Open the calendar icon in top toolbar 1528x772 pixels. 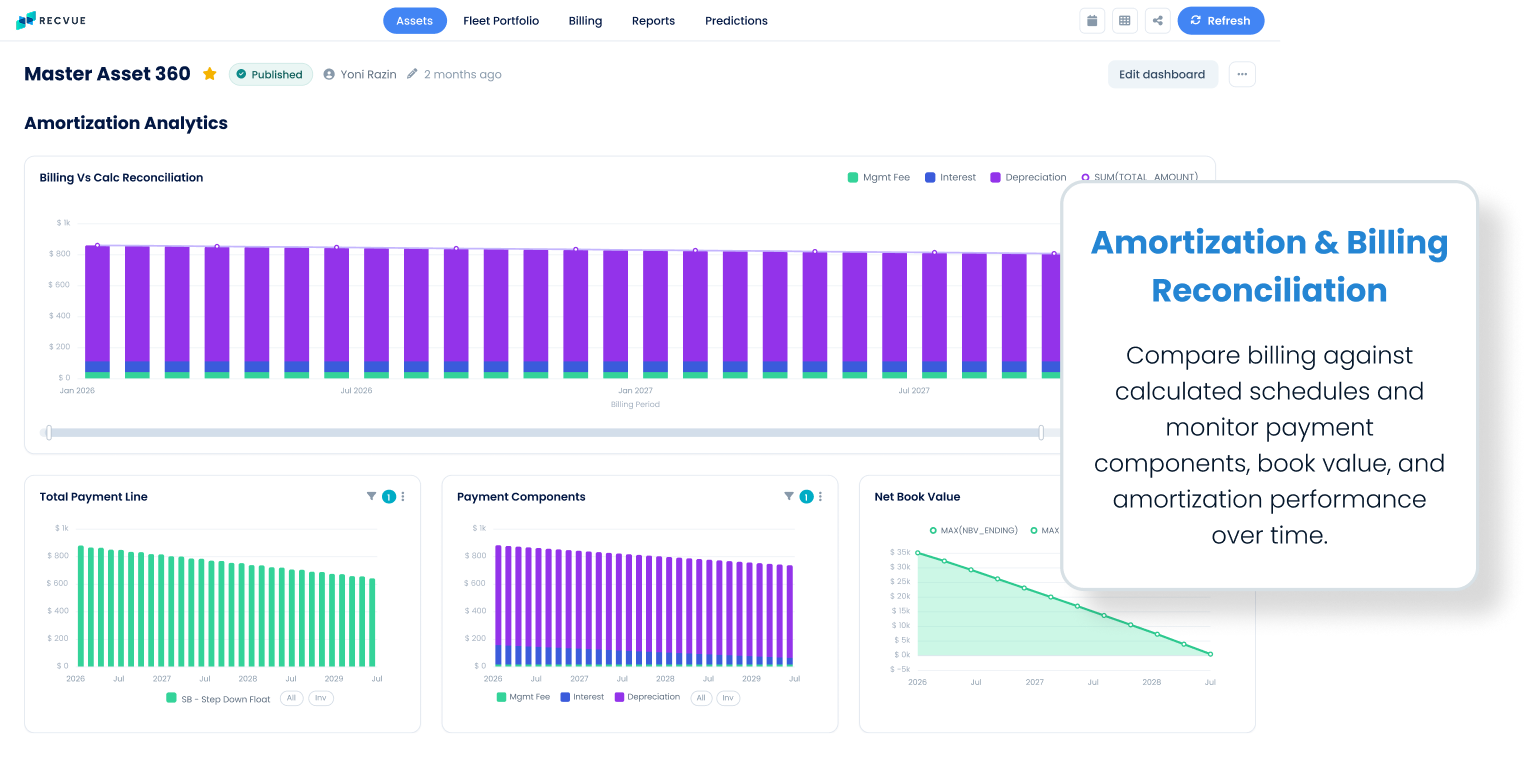pos(1092,20)
